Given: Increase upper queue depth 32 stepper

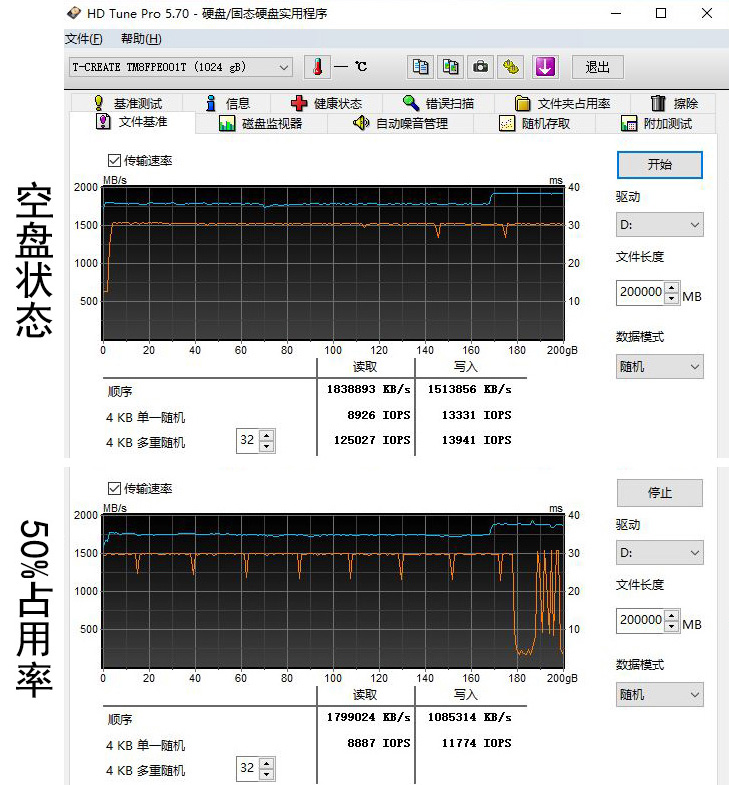Looking at the screenshot, I should tap(267, 436).
